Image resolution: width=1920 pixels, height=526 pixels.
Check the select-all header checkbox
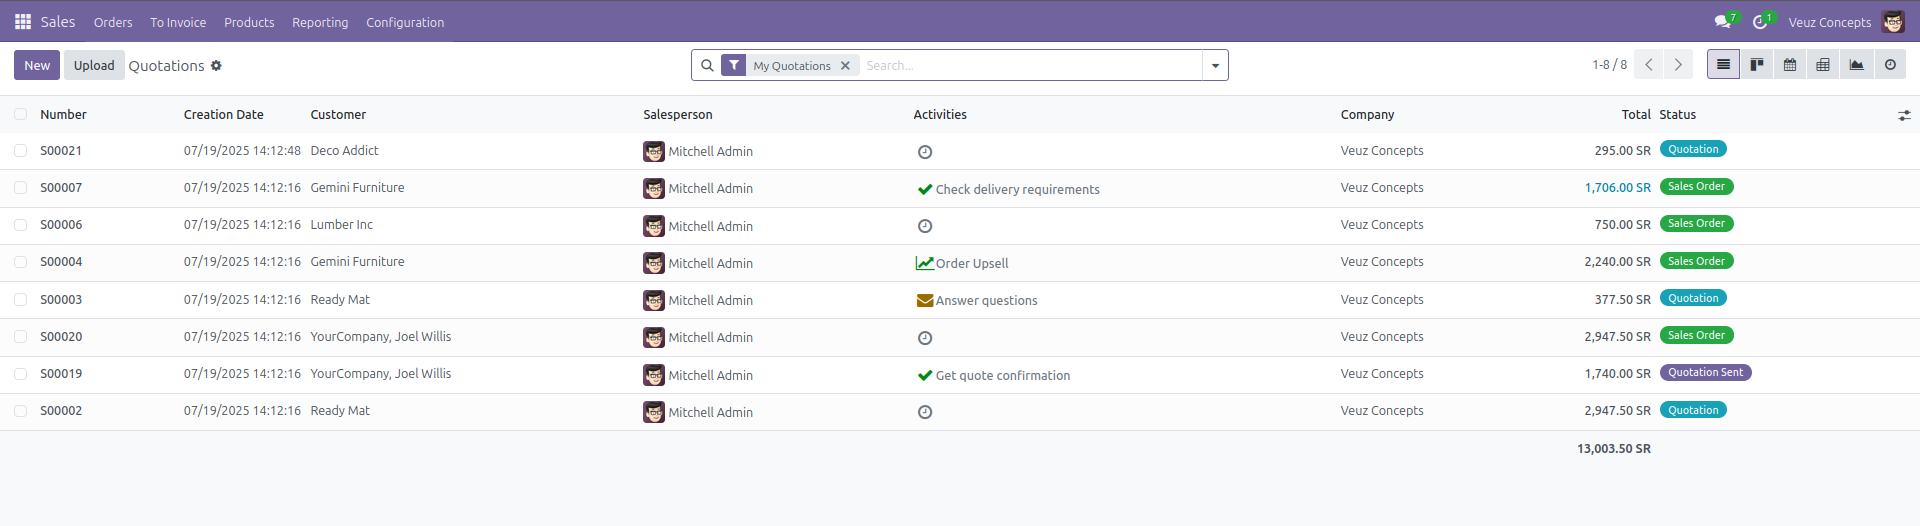tap(20, 115)
